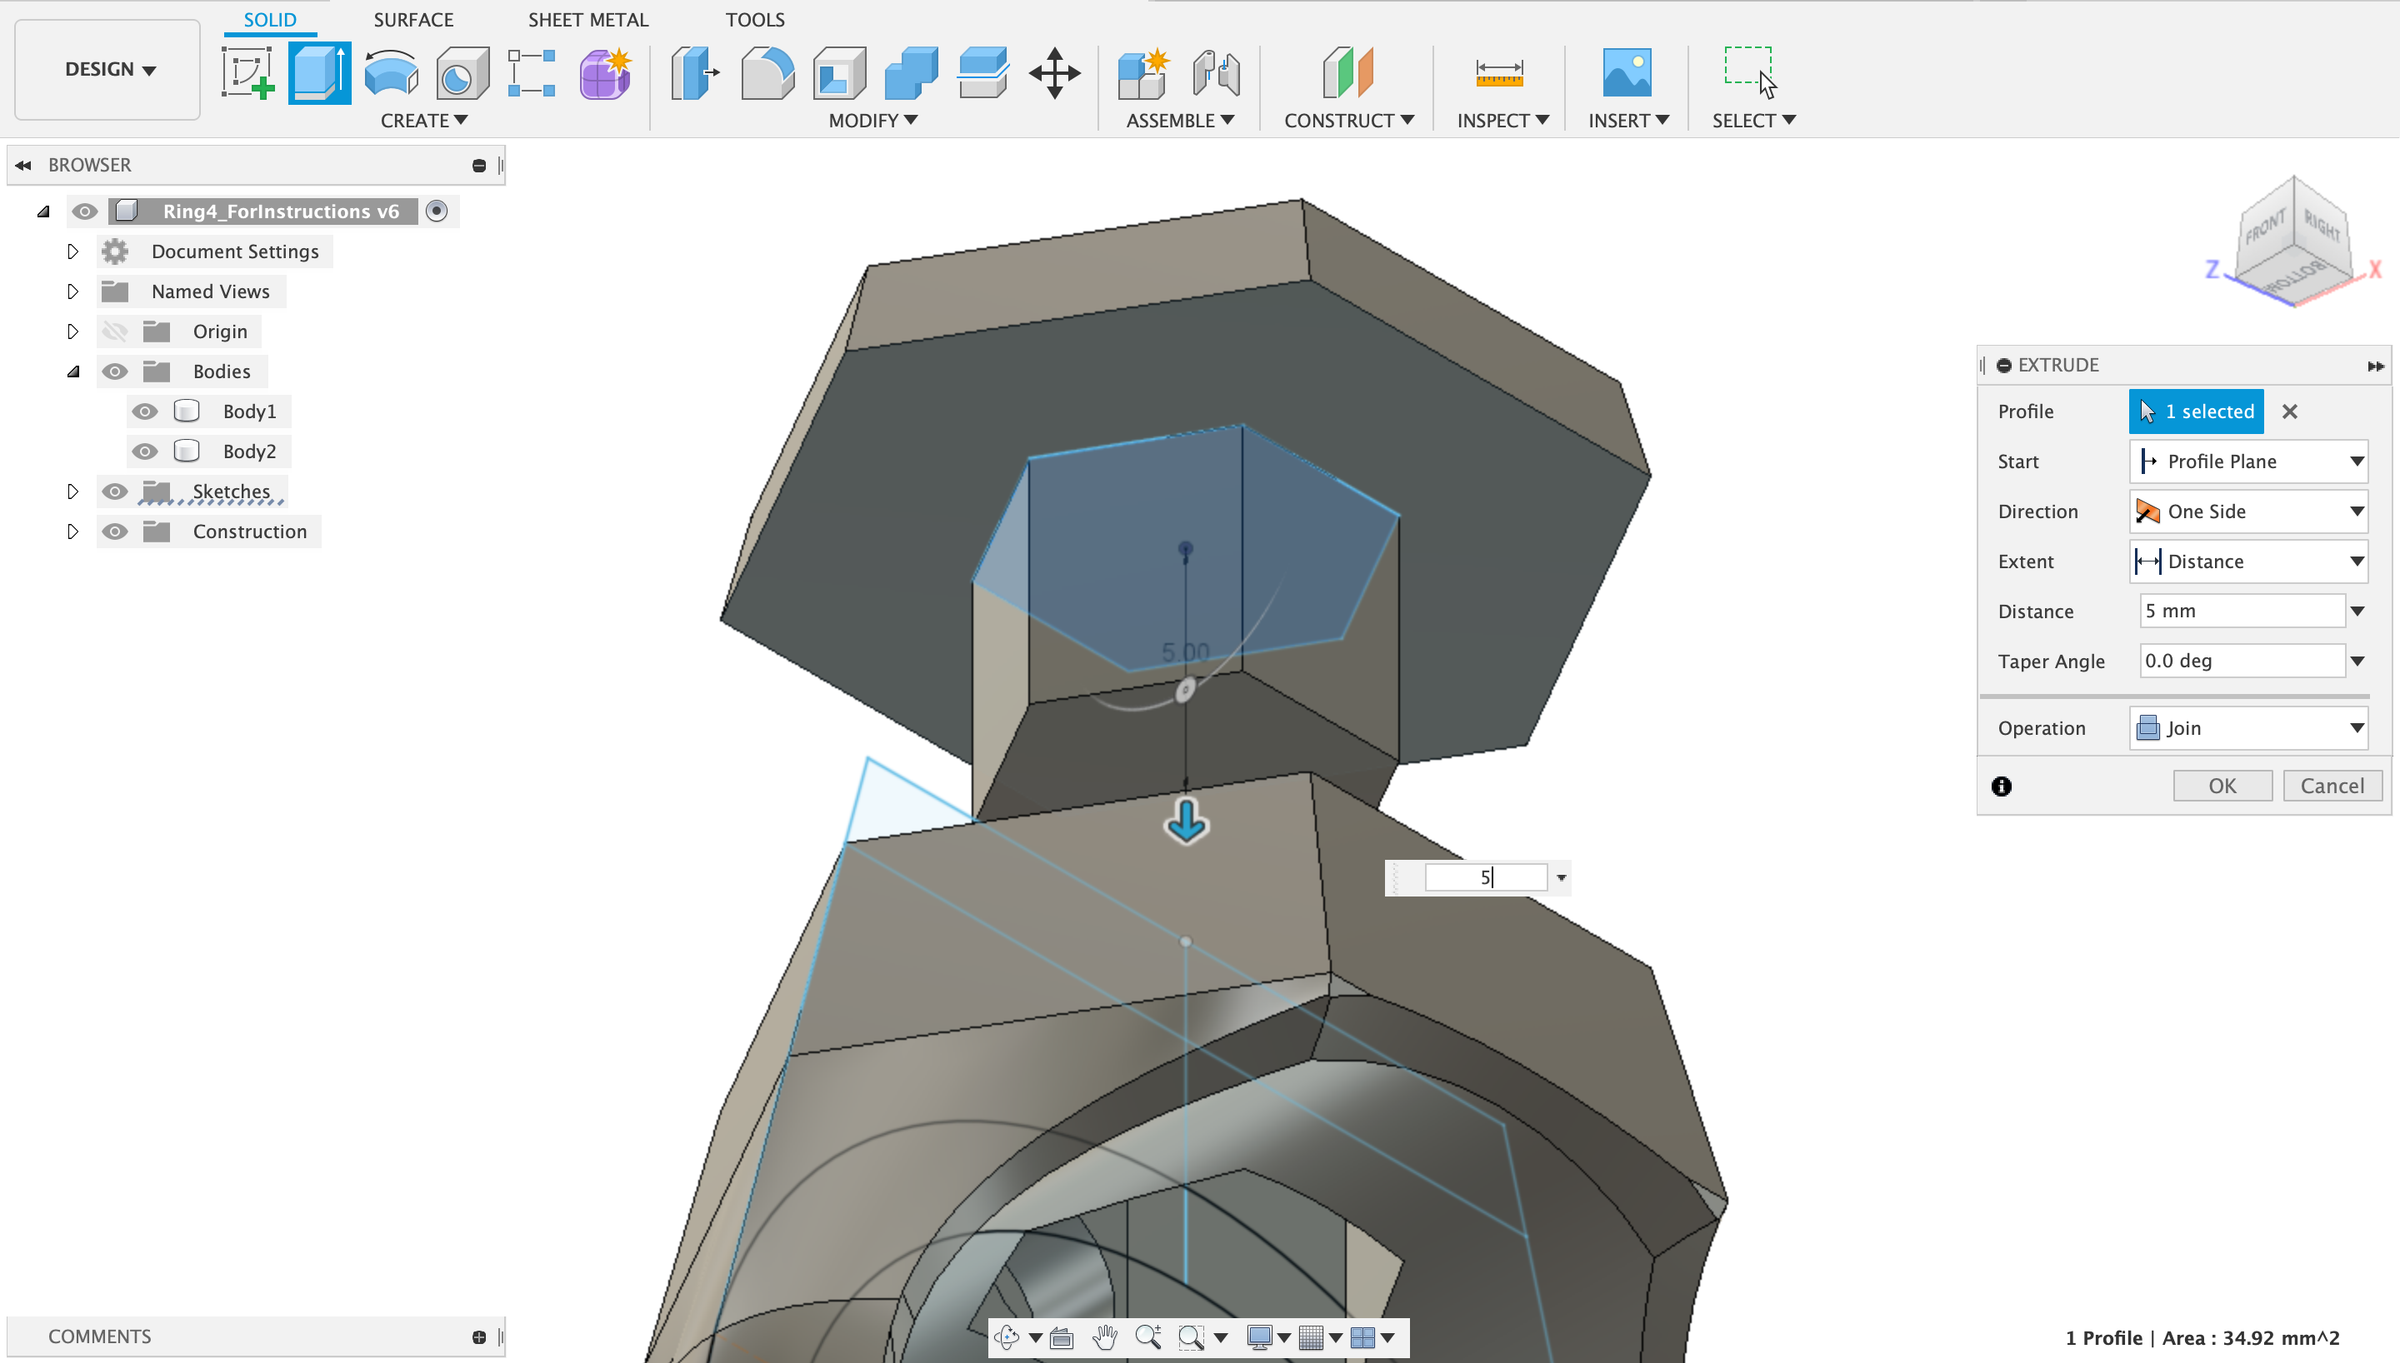Apply the Fillet tool
Image resolution: width=2400 pixels, height=1363 pixels.
767,71
